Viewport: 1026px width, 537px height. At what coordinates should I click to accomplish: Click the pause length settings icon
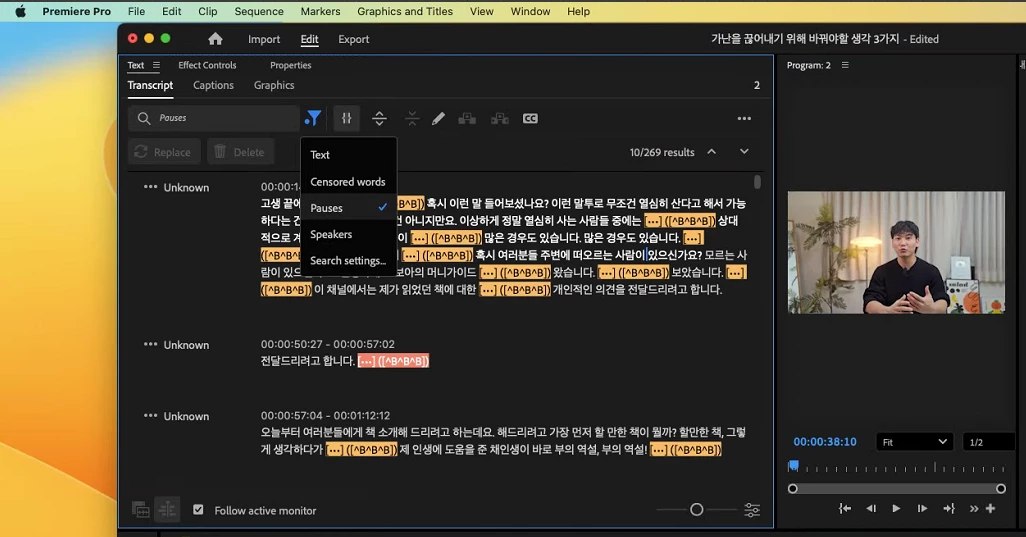(347, 118)
